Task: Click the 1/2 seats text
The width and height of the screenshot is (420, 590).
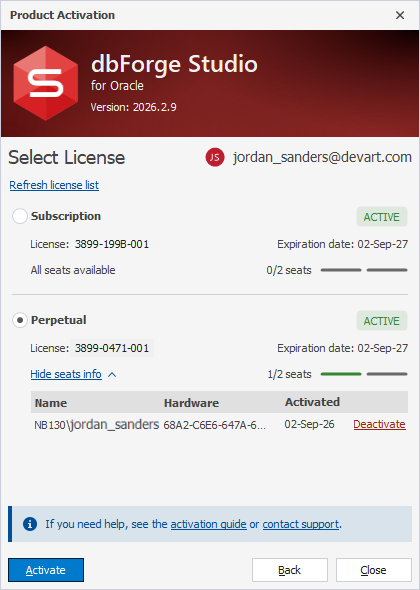Action: coord(289,374)
